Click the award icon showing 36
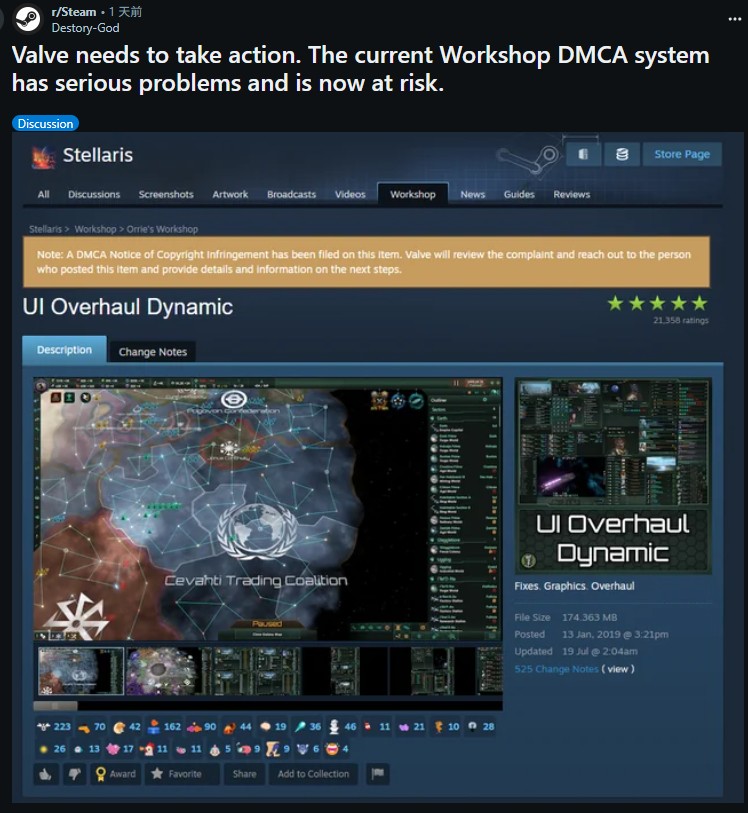This screenshot has width=748, height=813. pyautogui.click(x=300, y=727)
